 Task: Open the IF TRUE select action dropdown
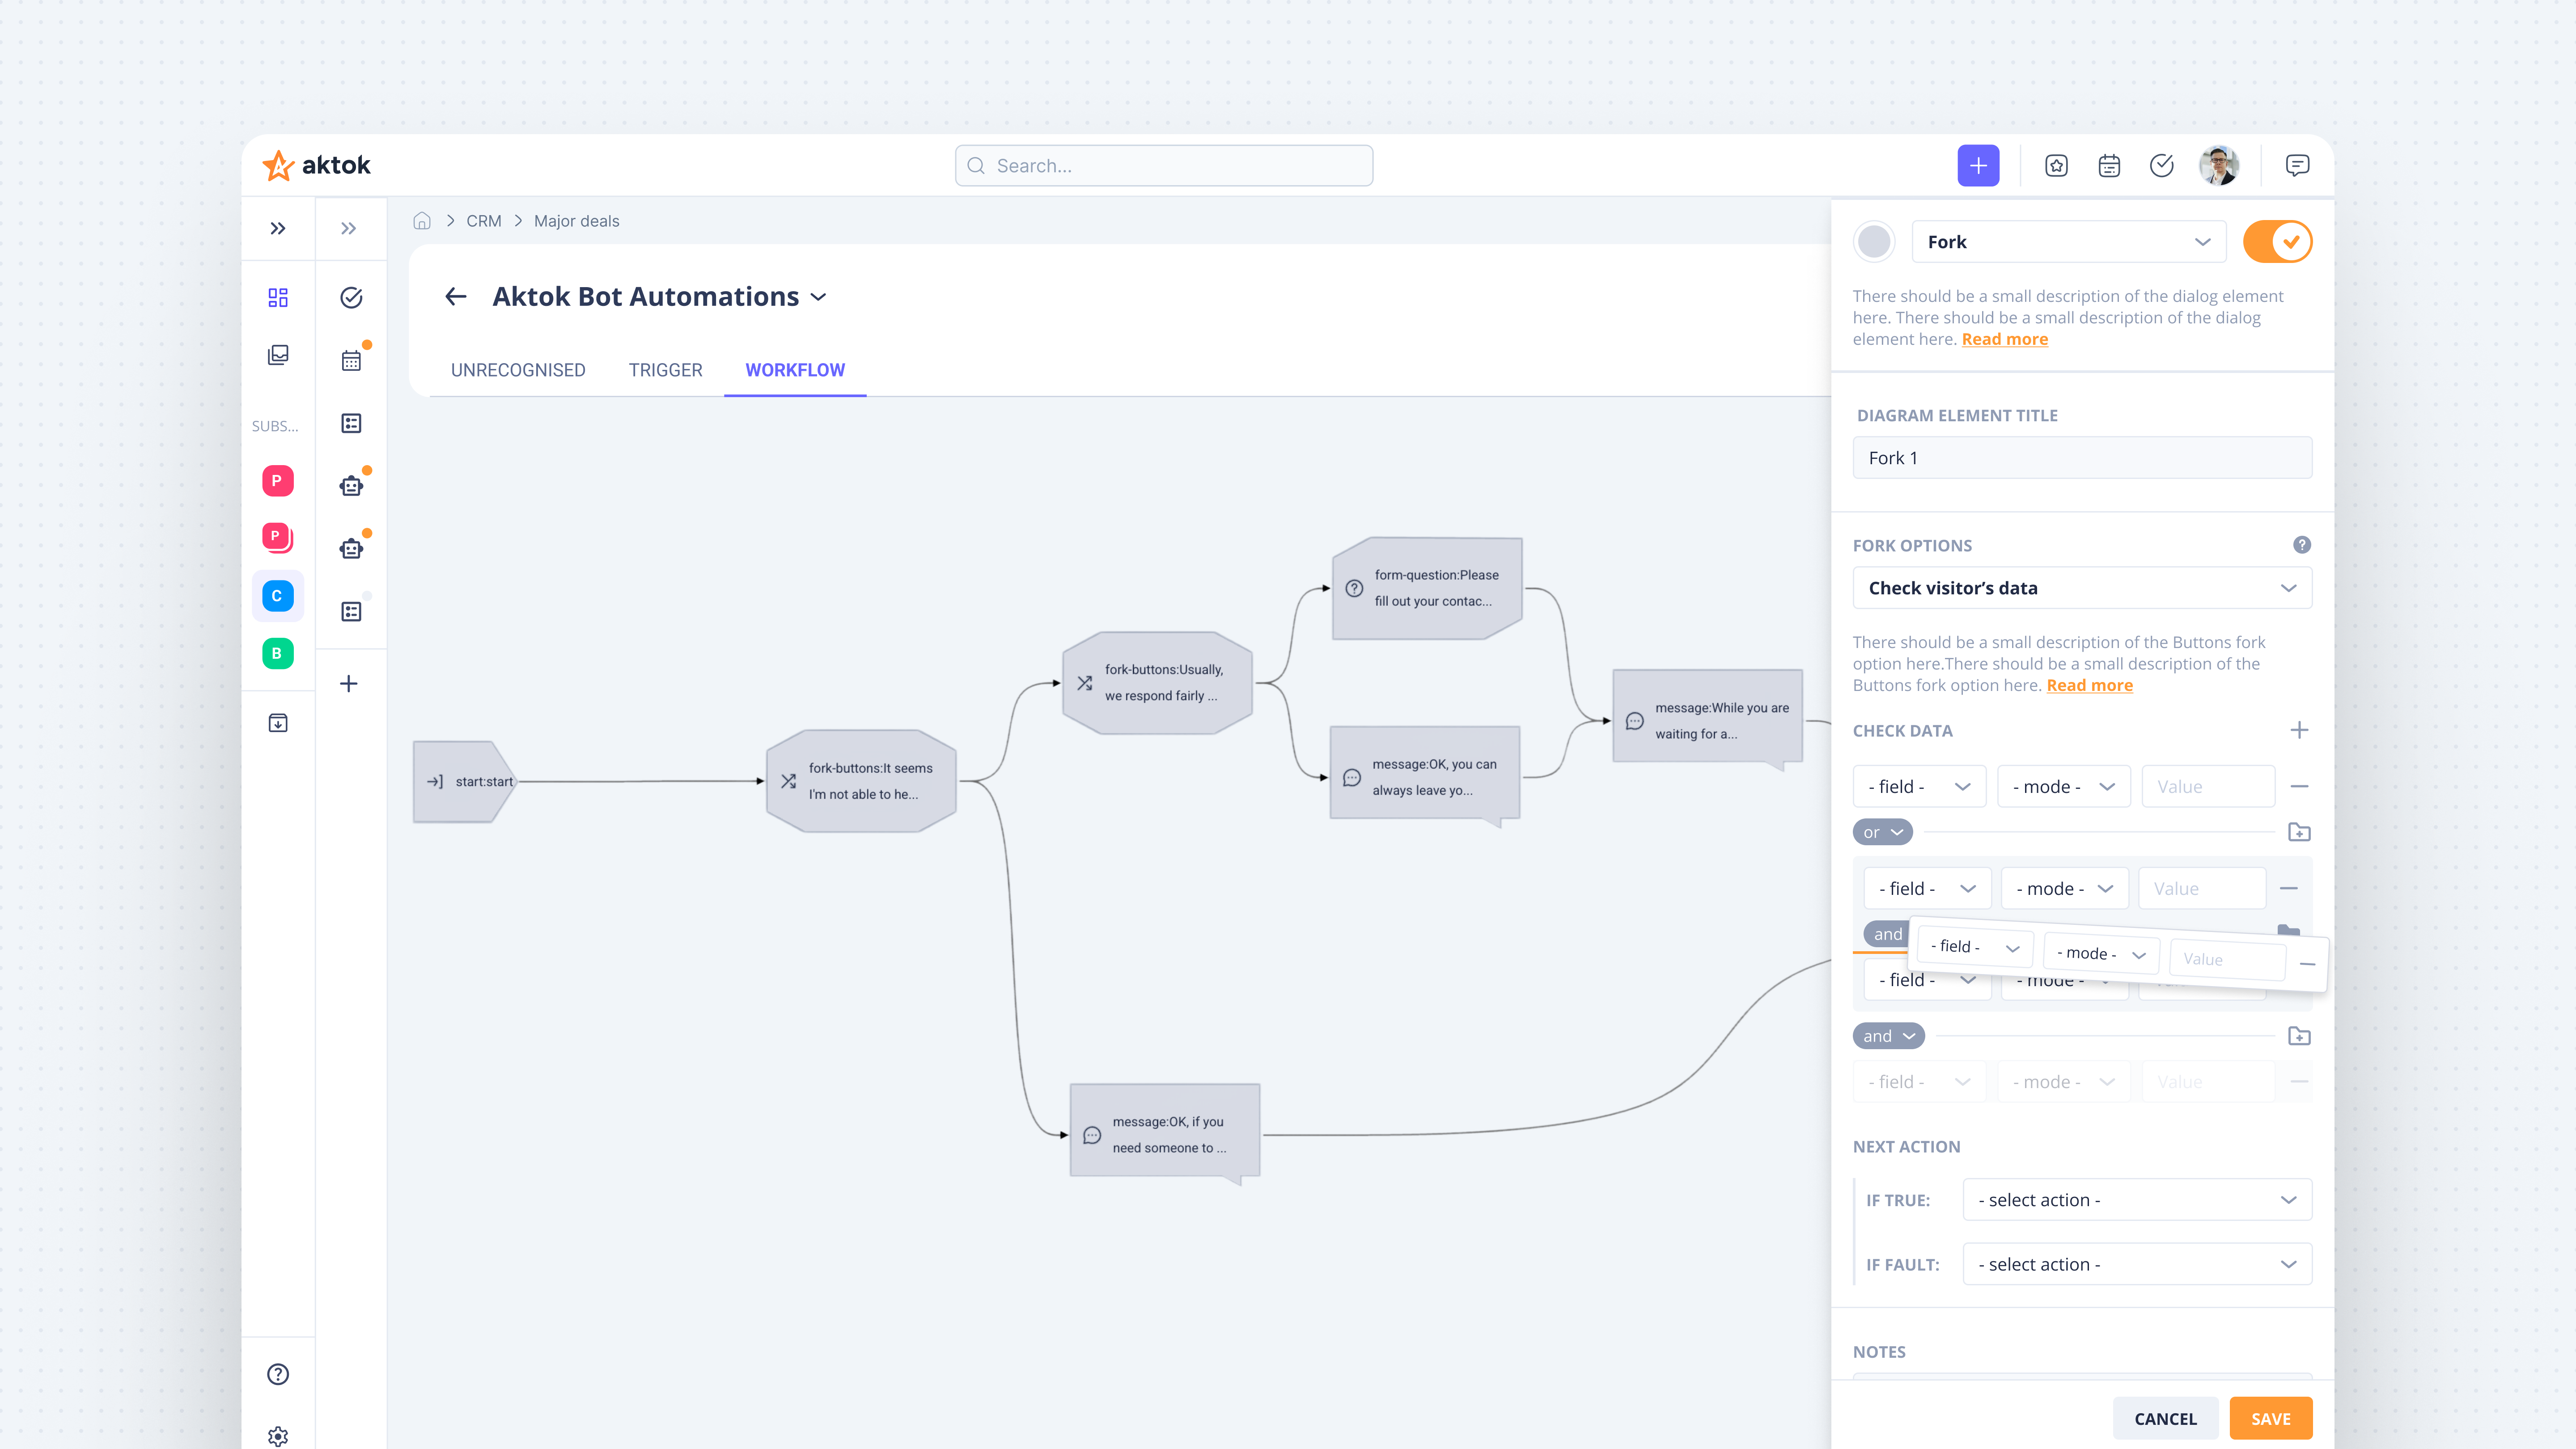[2136, 1199]
